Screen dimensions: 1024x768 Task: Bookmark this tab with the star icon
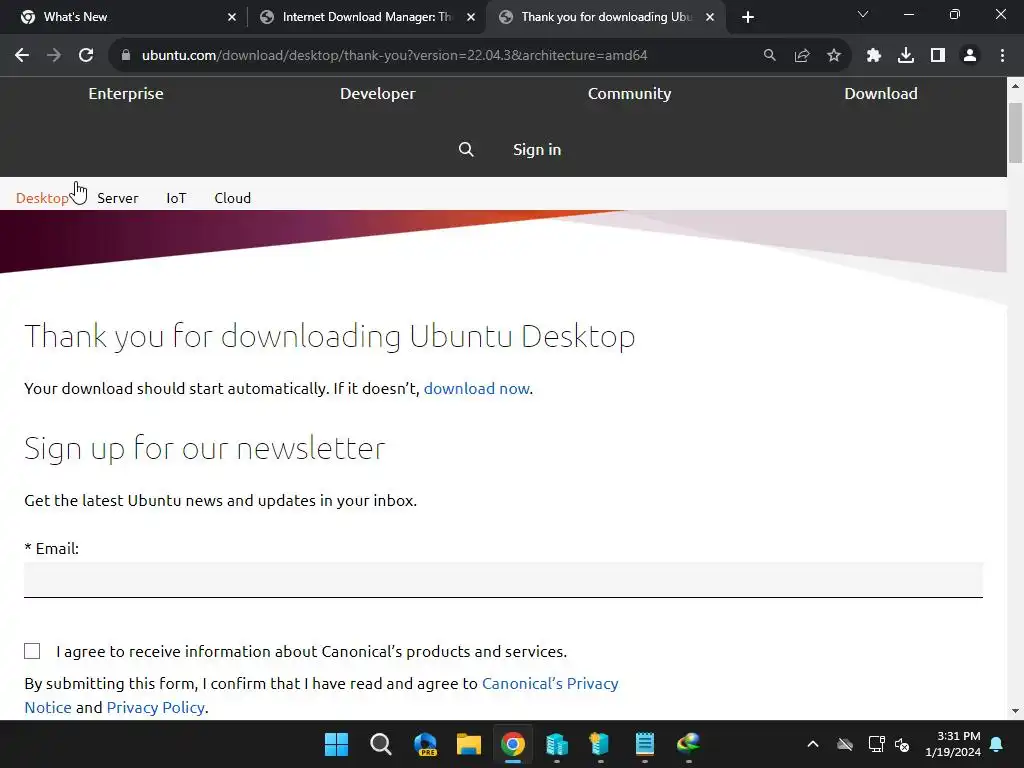click(834, 56)
